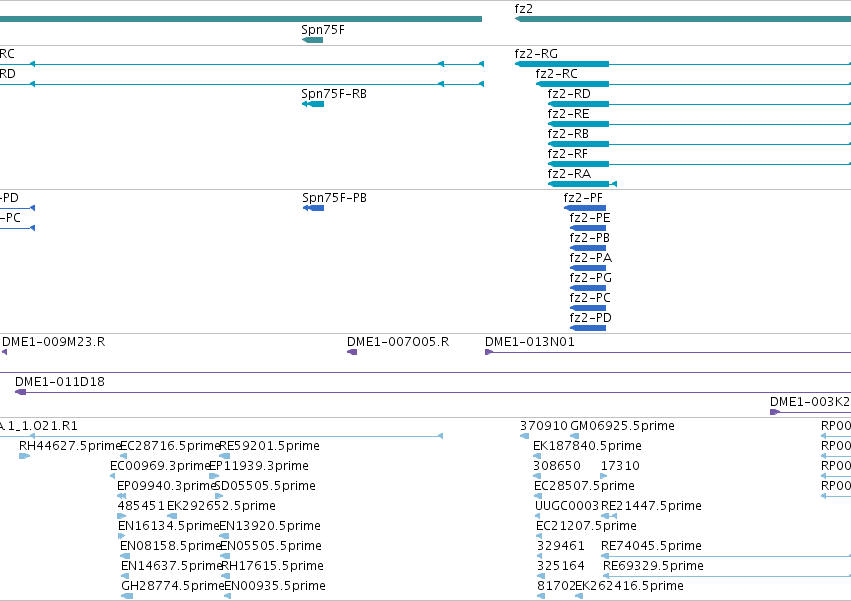The width and height of the screenshot is (851, 601).
Task: Click the DME1-013N01 clone label
Action: pos(530,342)
